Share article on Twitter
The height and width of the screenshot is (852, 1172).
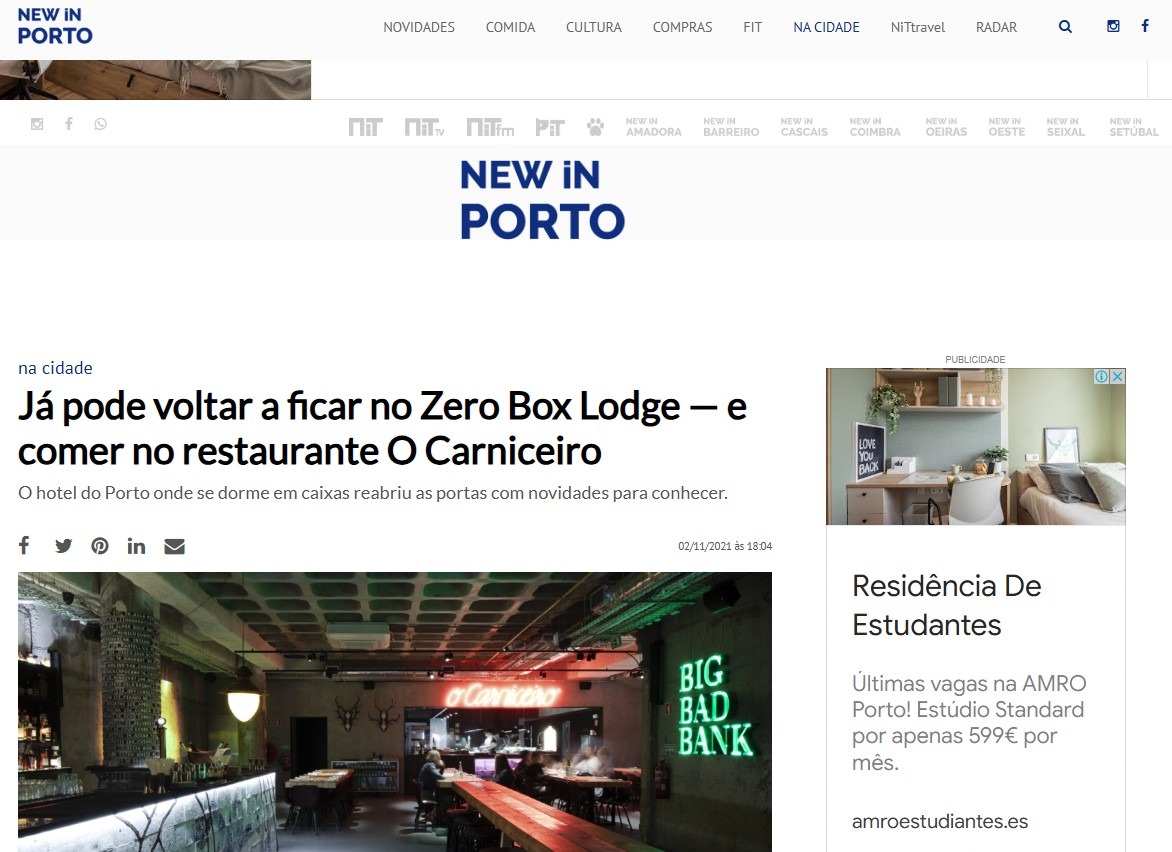point(64,546)
